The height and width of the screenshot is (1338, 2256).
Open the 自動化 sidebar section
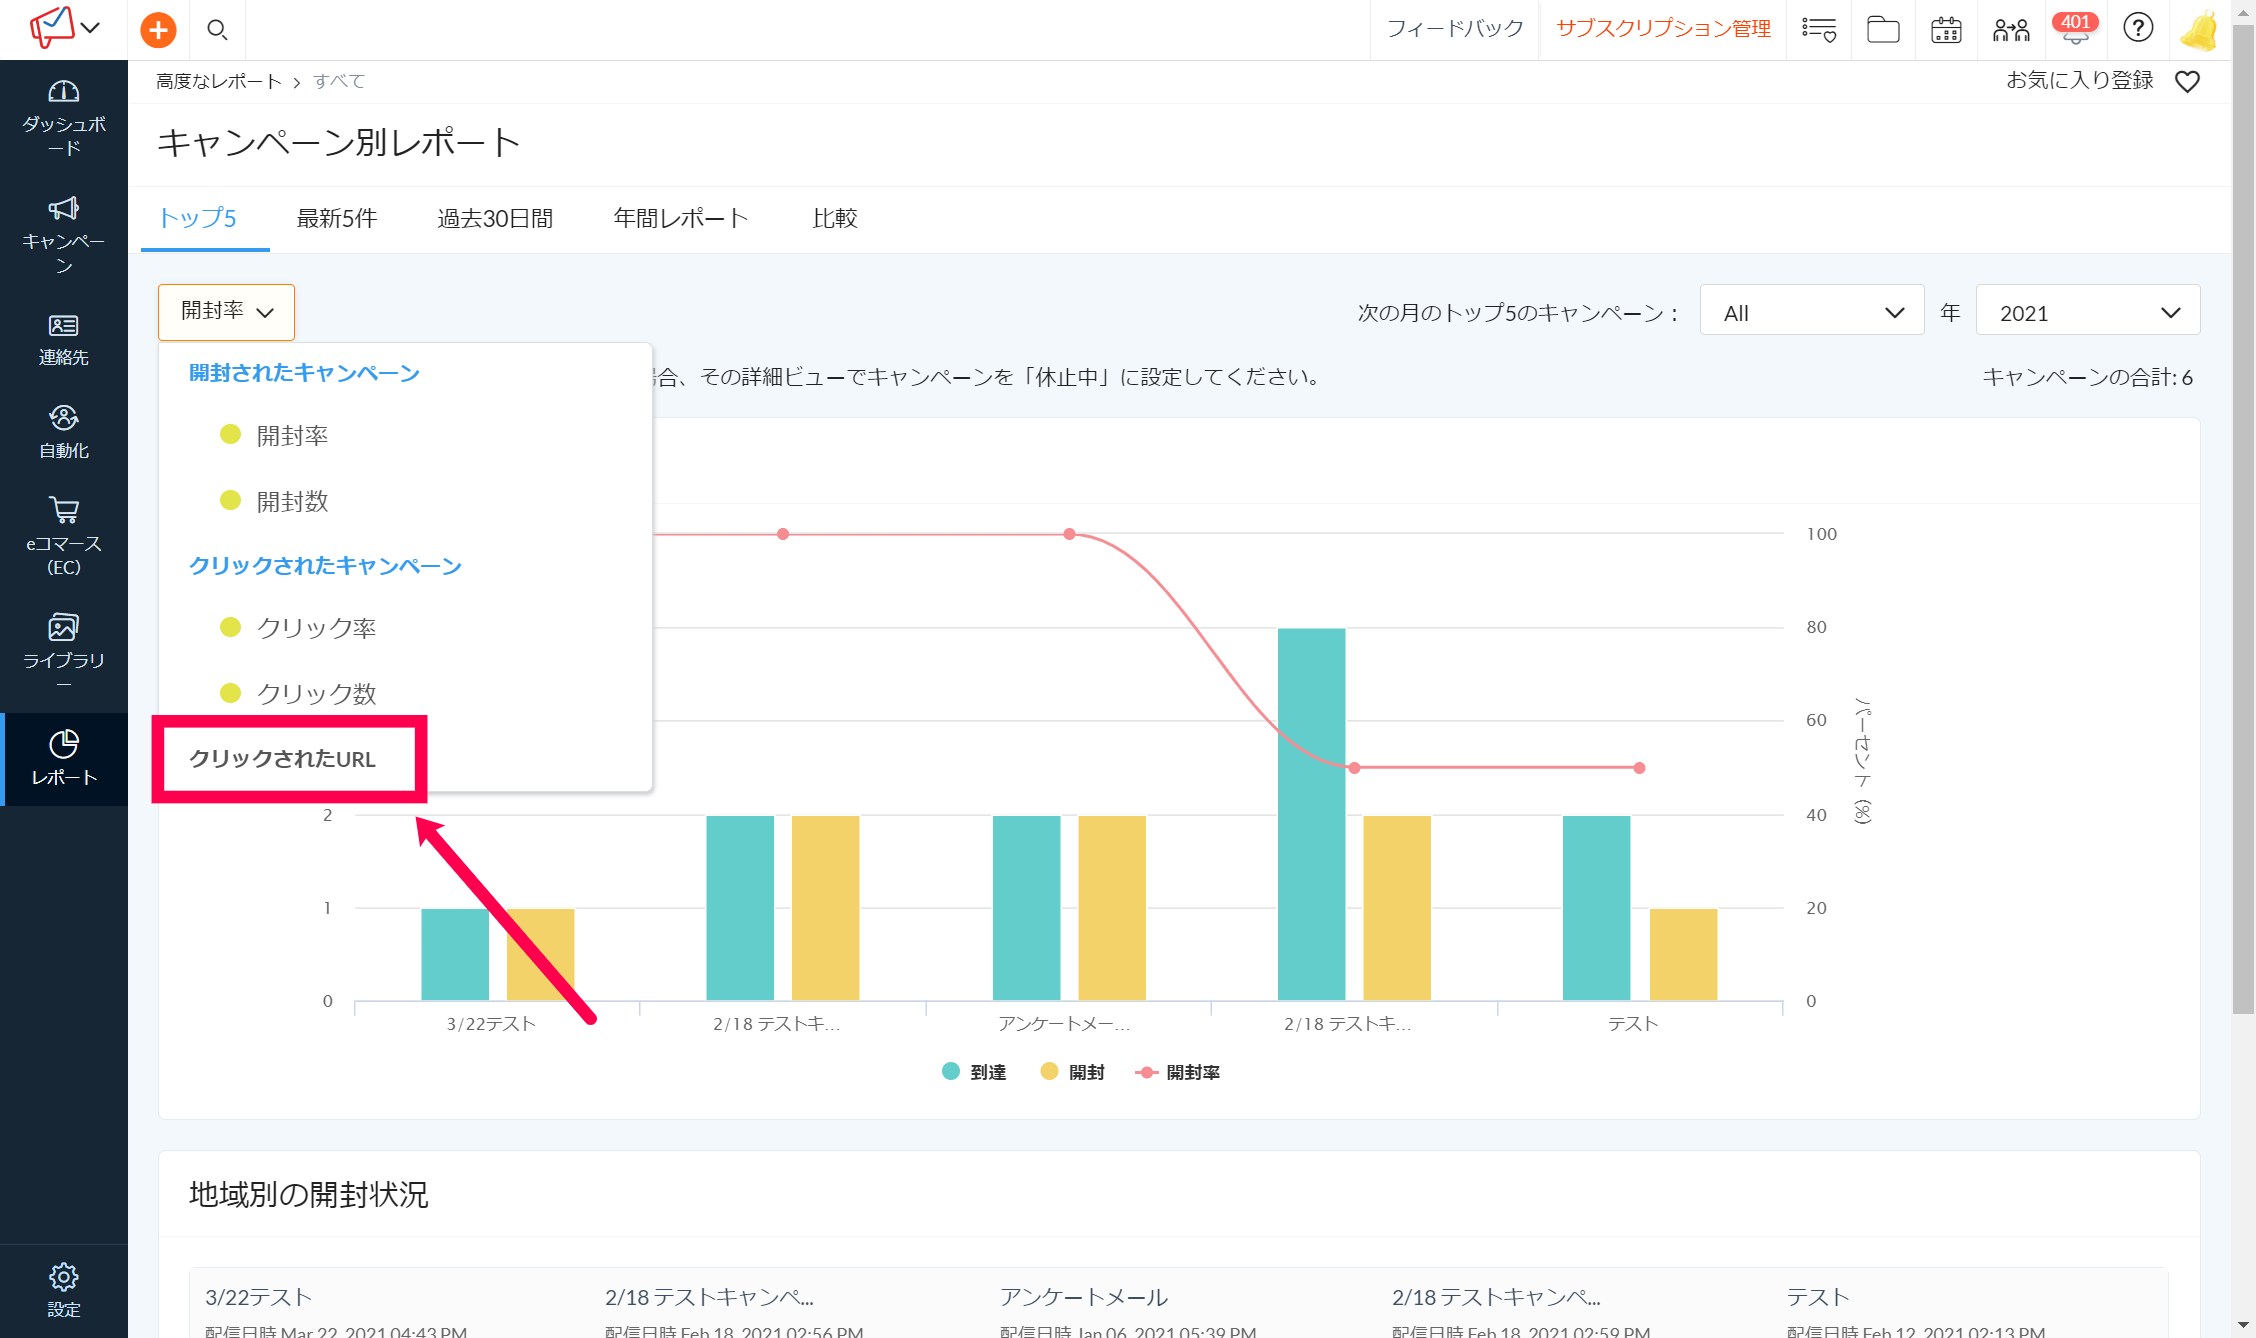[x=64, y=432]
